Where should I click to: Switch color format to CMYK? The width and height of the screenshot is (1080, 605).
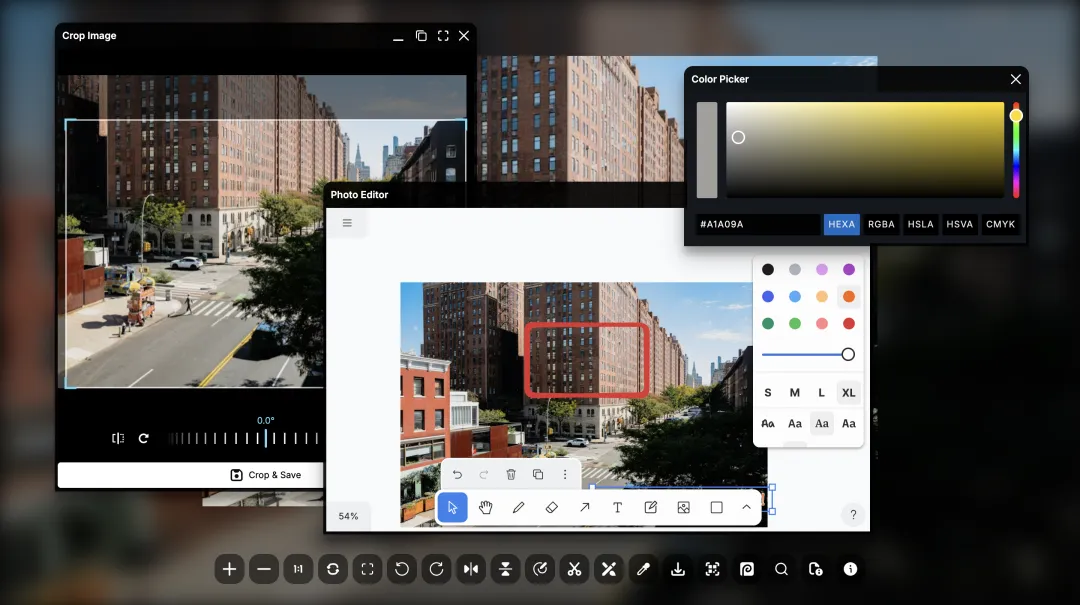(x=1000, y=224)
